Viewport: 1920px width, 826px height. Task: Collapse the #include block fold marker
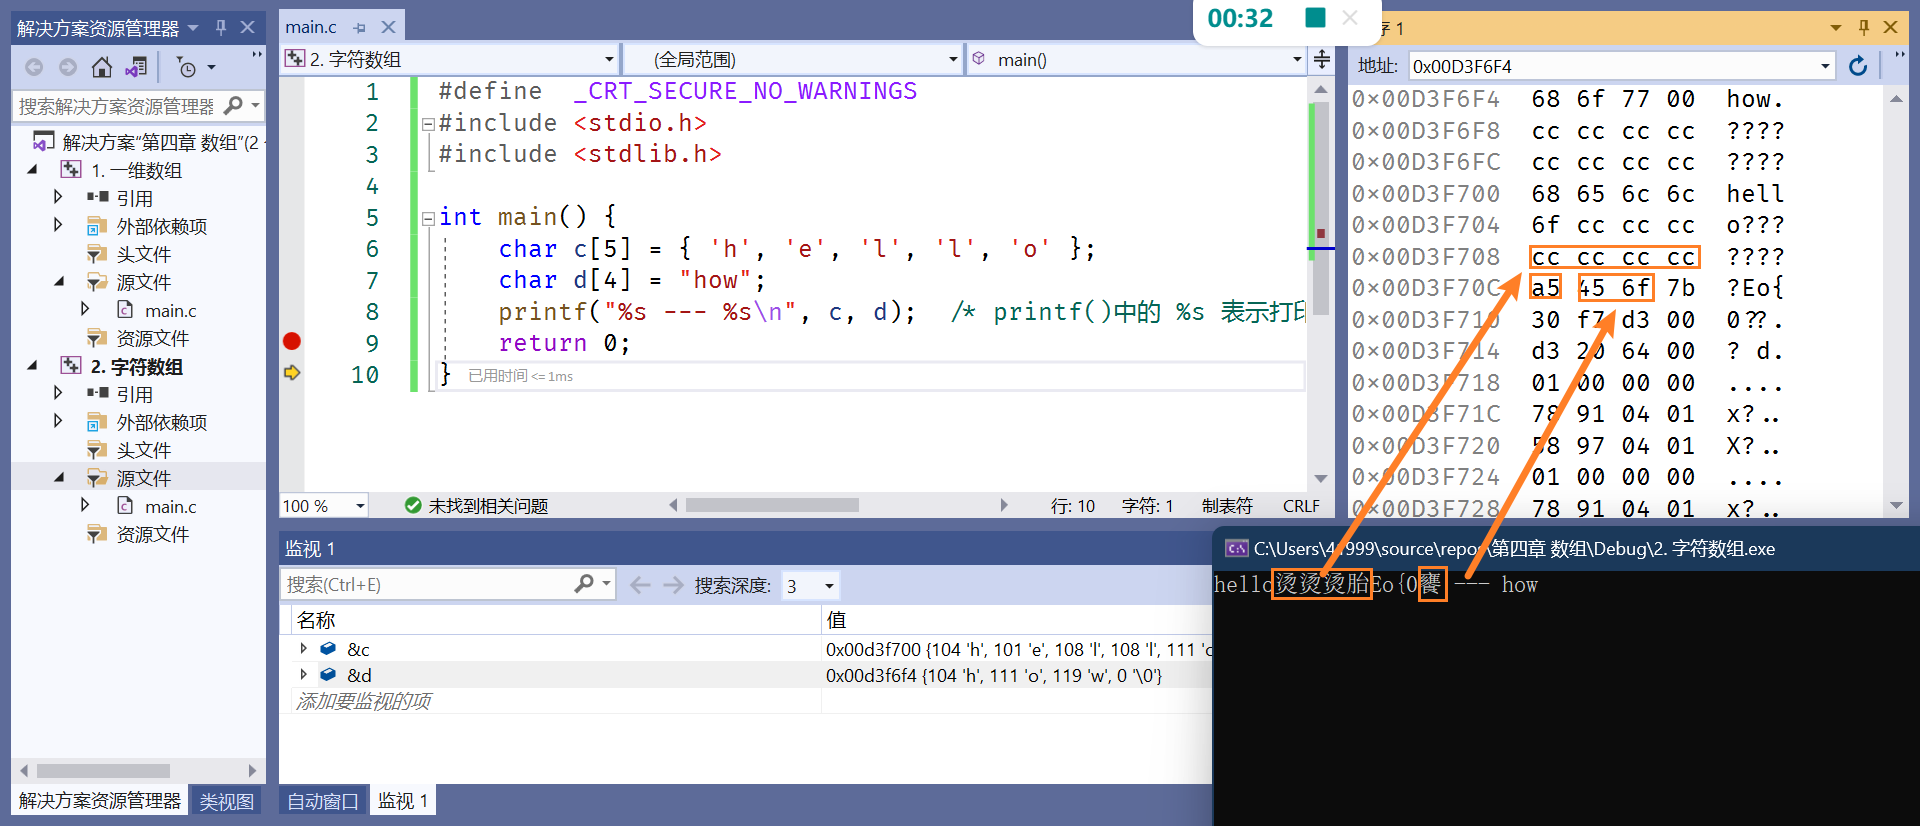click(428, 124)
